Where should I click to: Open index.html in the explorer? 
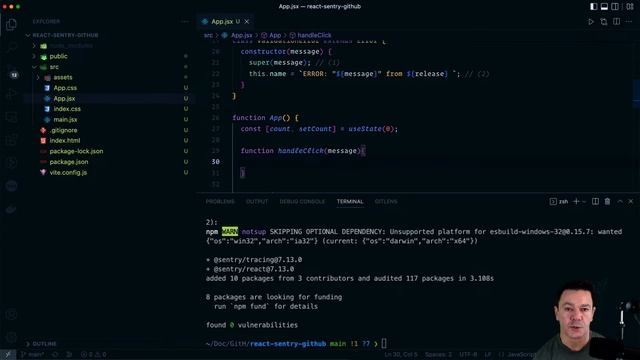point(64,140)
